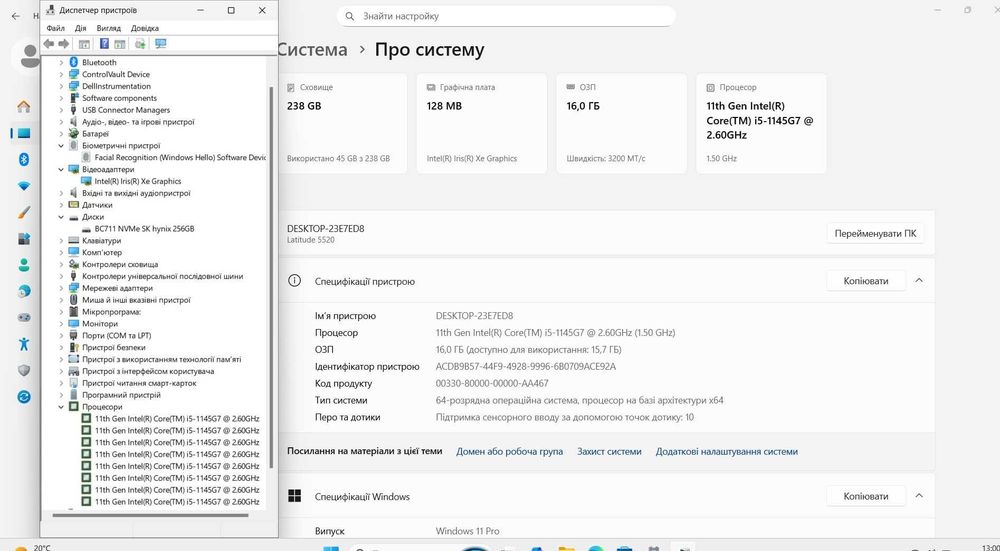Select Монітори category in device tree
Viewport: 1000px width, 551px height.
point(99,323)
